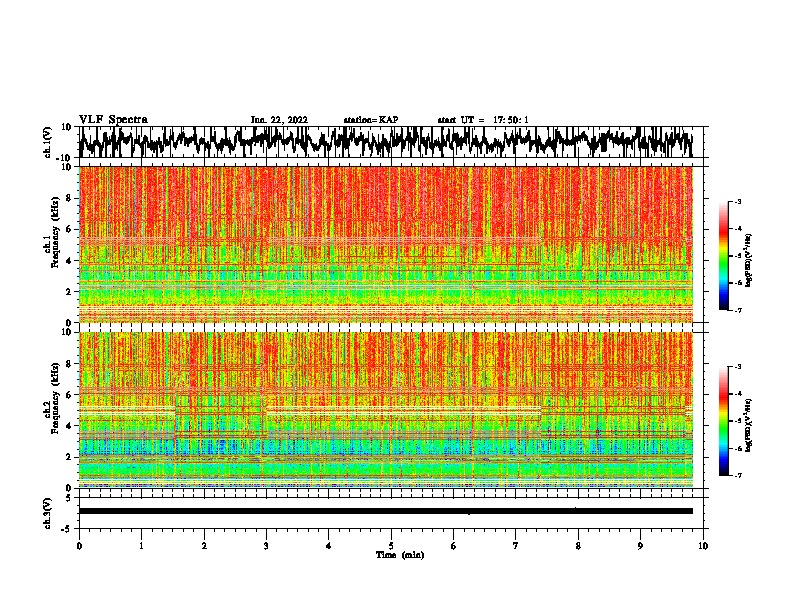
Task: Click time axis tick label 3
Action: tap(266, 546)
